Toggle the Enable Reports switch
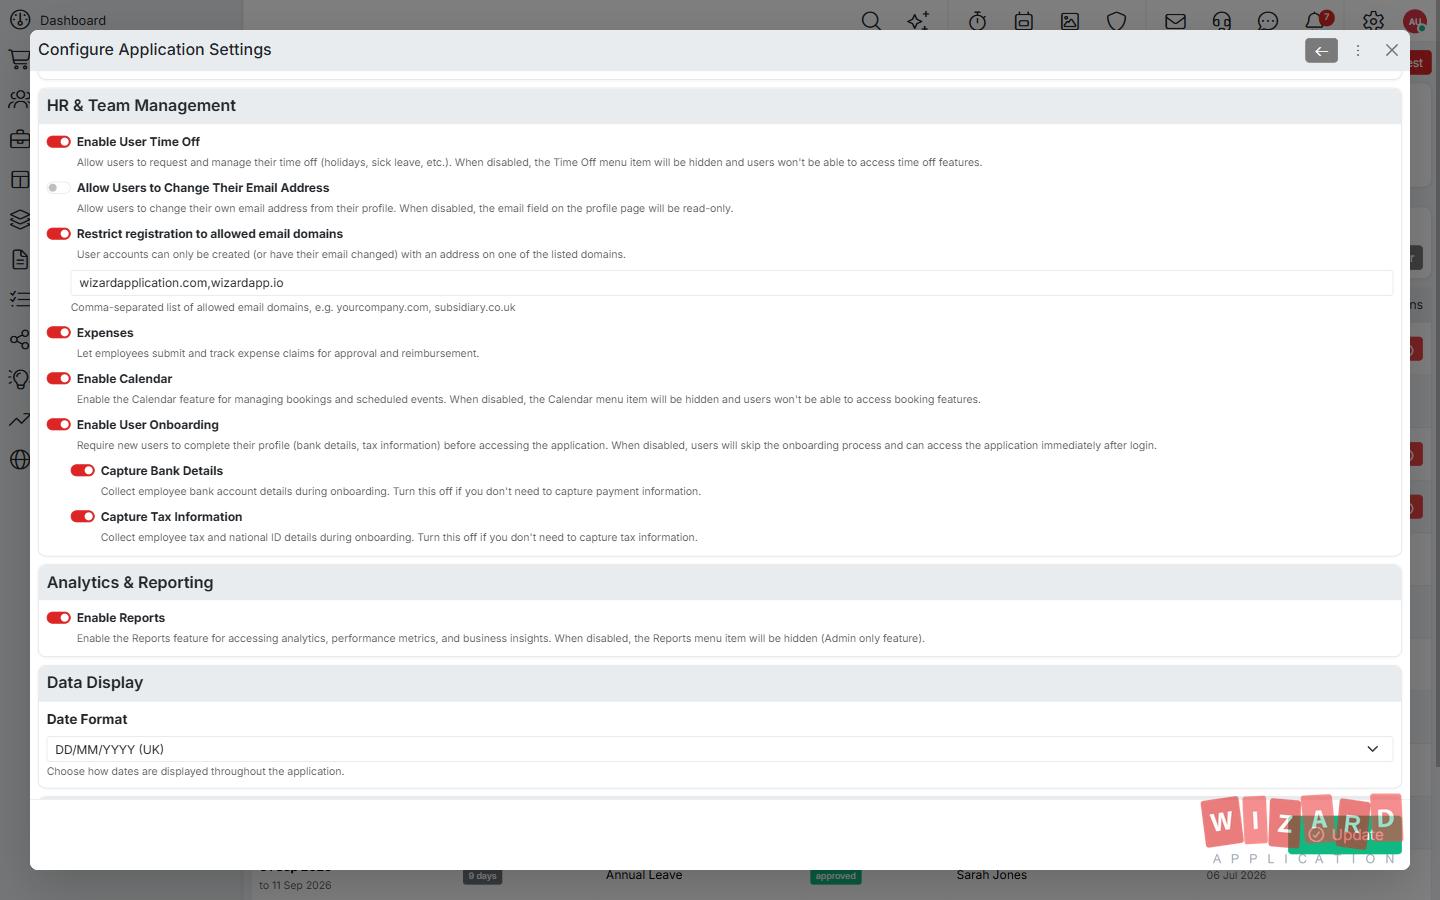1440x900 pixels. tap(59, 618)
